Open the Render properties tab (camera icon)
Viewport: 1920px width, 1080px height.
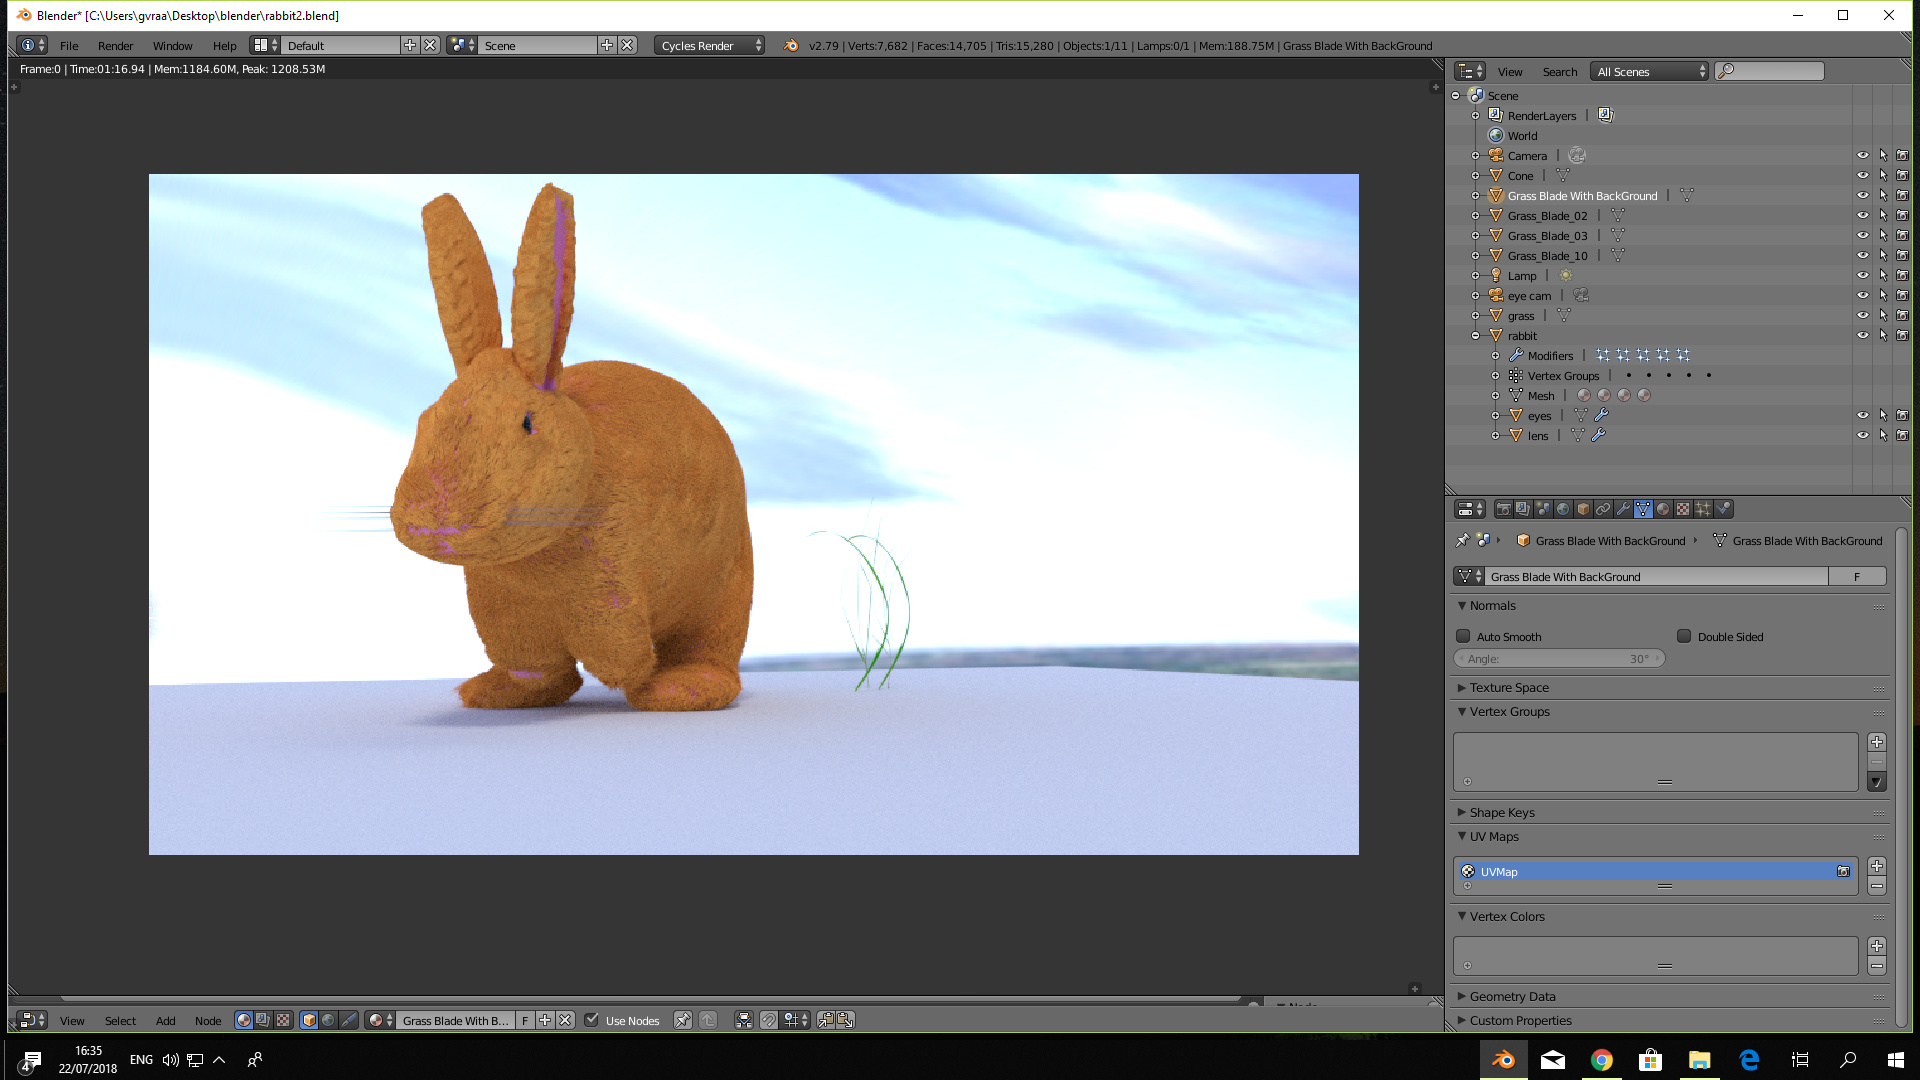[x=1503, y=509]
